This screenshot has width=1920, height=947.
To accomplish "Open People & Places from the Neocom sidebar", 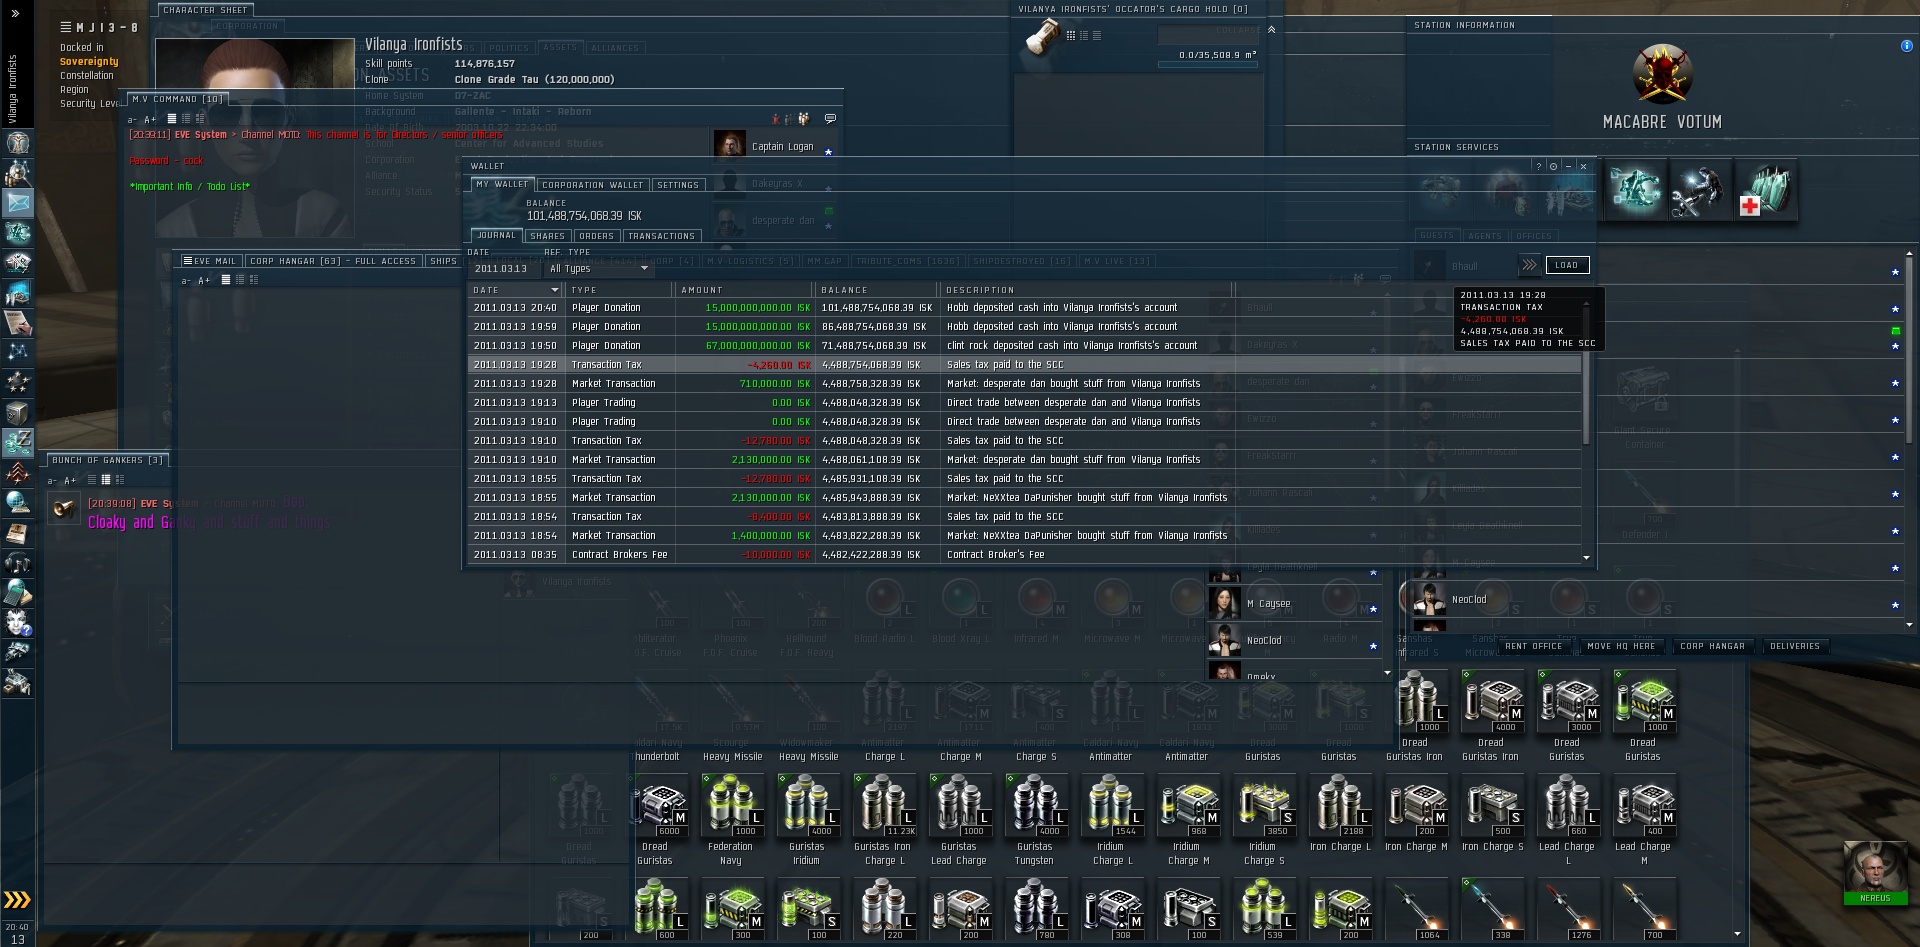I will 17,173.
